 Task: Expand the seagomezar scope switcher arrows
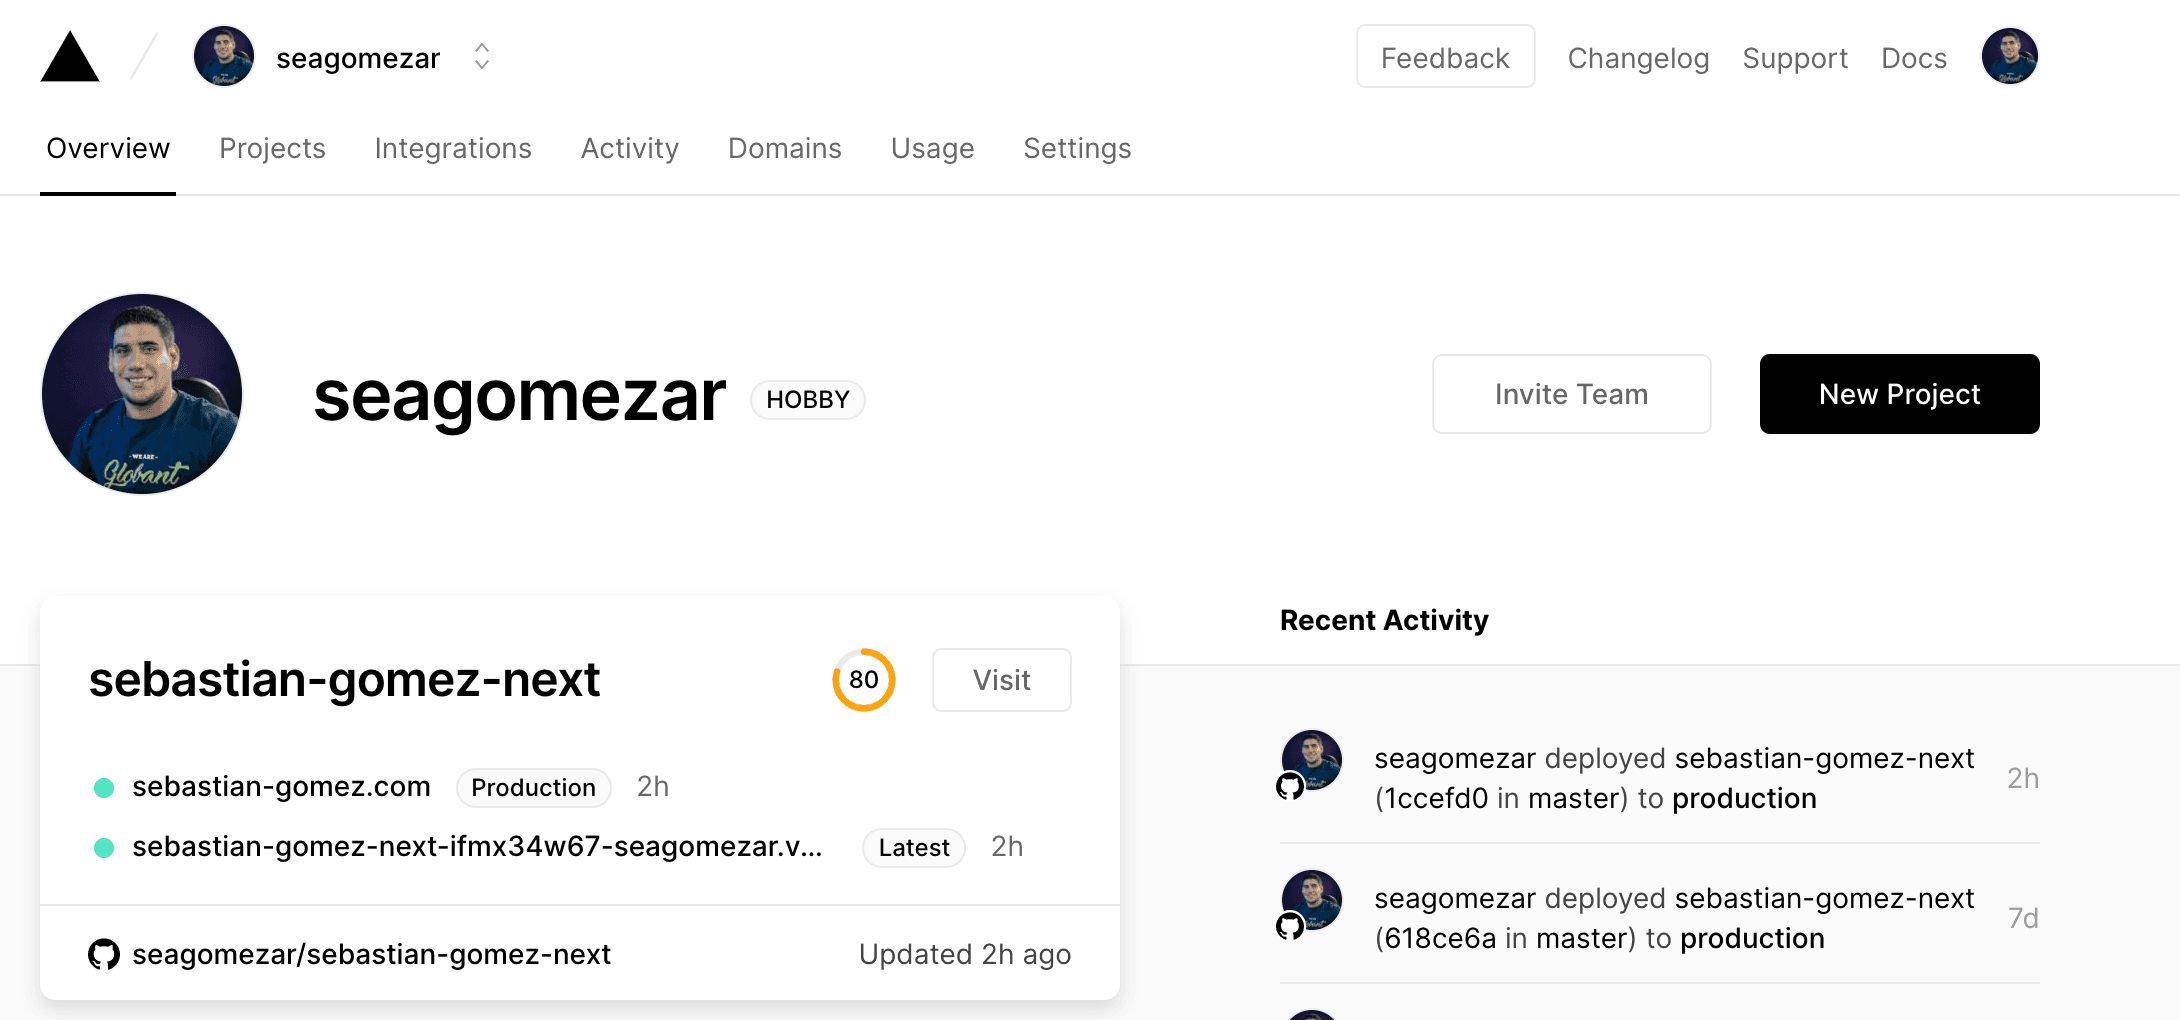pyautogui.click(x=482, y=57)
